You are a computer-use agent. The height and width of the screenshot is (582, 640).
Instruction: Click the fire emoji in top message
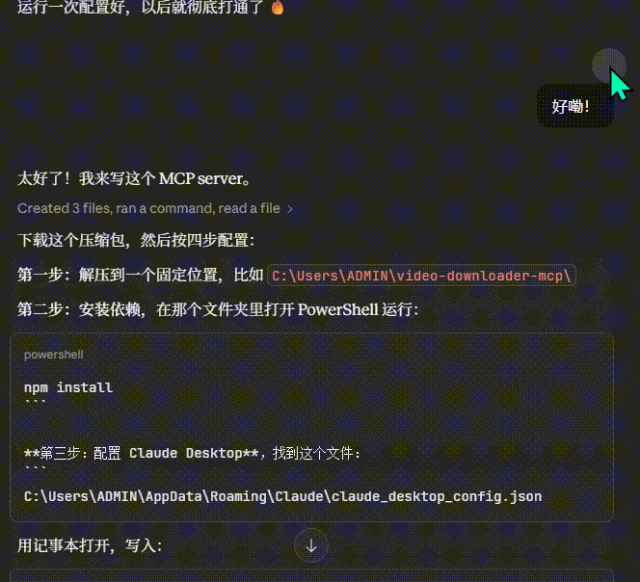(278, 7)
